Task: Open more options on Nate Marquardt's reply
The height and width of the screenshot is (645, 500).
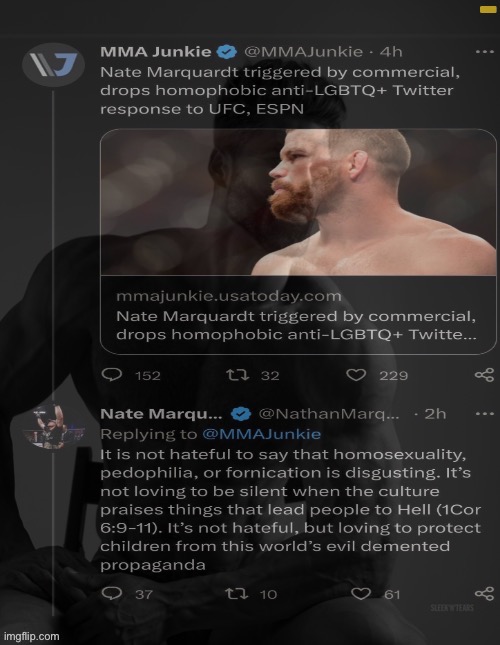Action: (x=484, y=413)
